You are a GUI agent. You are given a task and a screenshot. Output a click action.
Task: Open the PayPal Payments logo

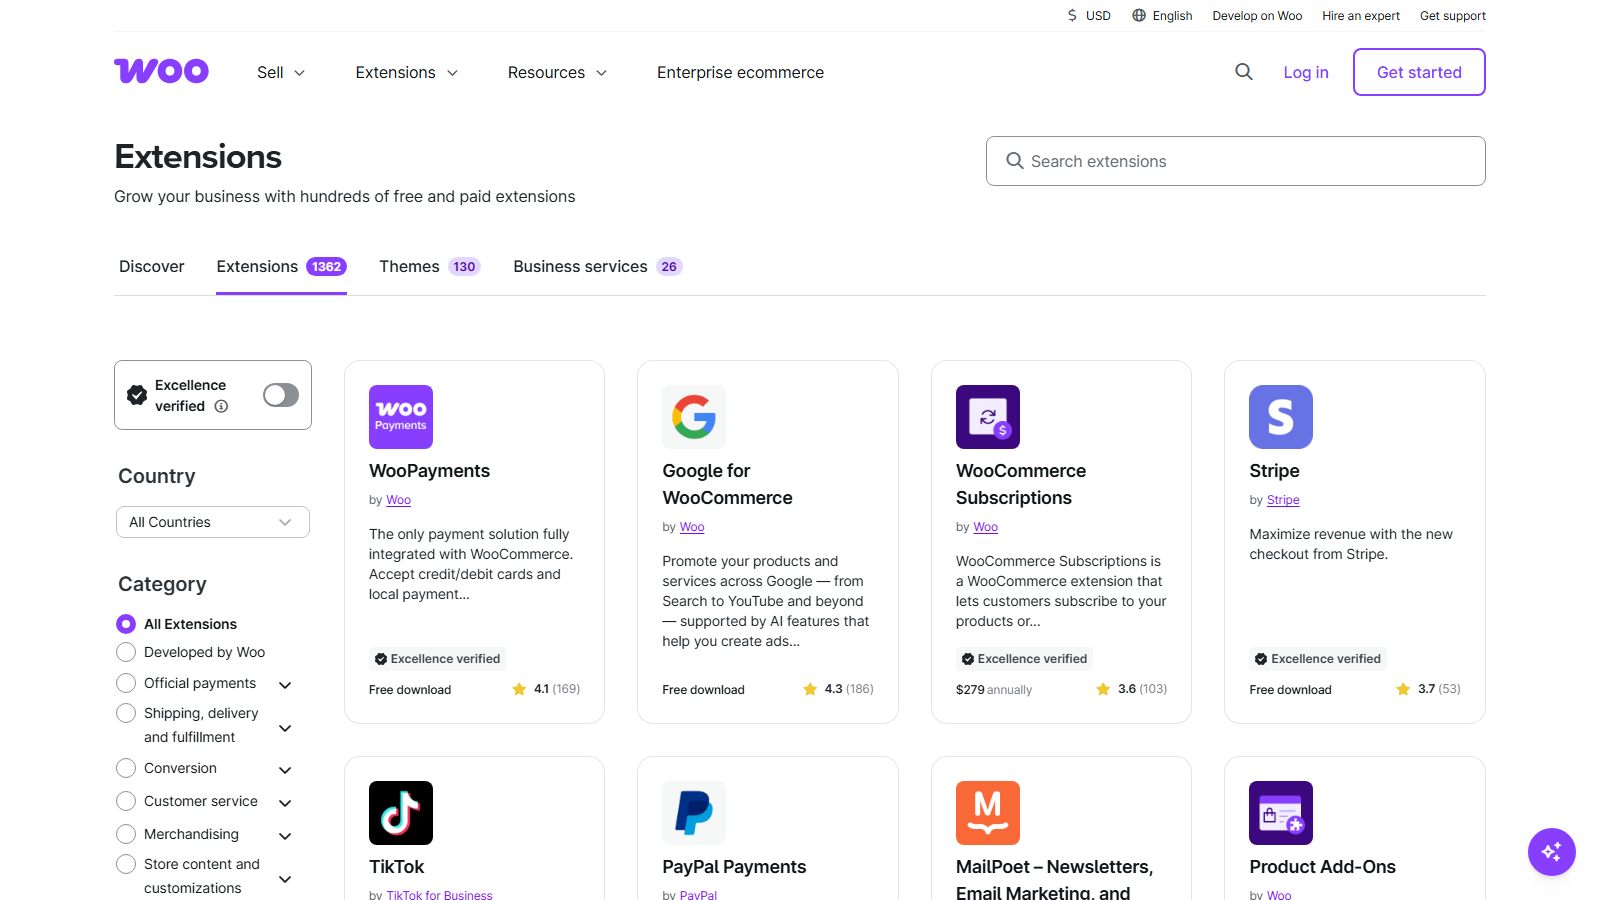tap(694, 813)
